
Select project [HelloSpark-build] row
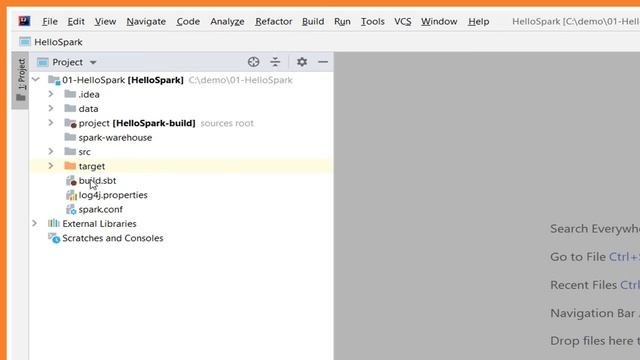(x=182, y=123)
